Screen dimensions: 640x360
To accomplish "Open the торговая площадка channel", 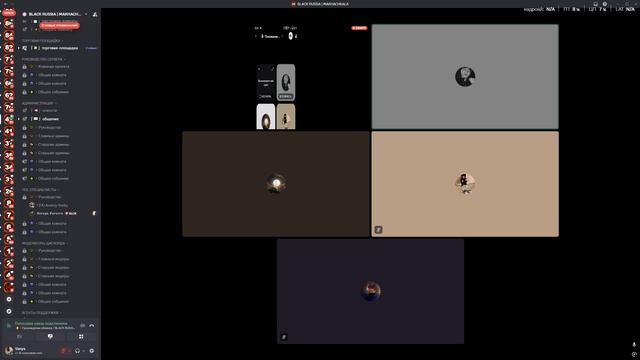I will click(60, 48).
